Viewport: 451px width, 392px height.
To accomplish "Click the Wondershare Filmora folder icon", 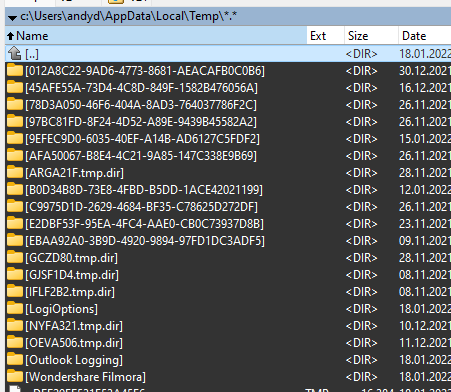I will tap(15, 376).
